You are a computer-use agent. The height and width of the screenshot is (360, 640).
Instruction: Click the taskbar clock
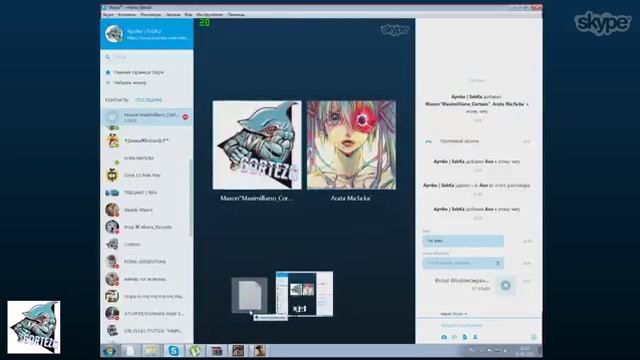coord(525,351)
